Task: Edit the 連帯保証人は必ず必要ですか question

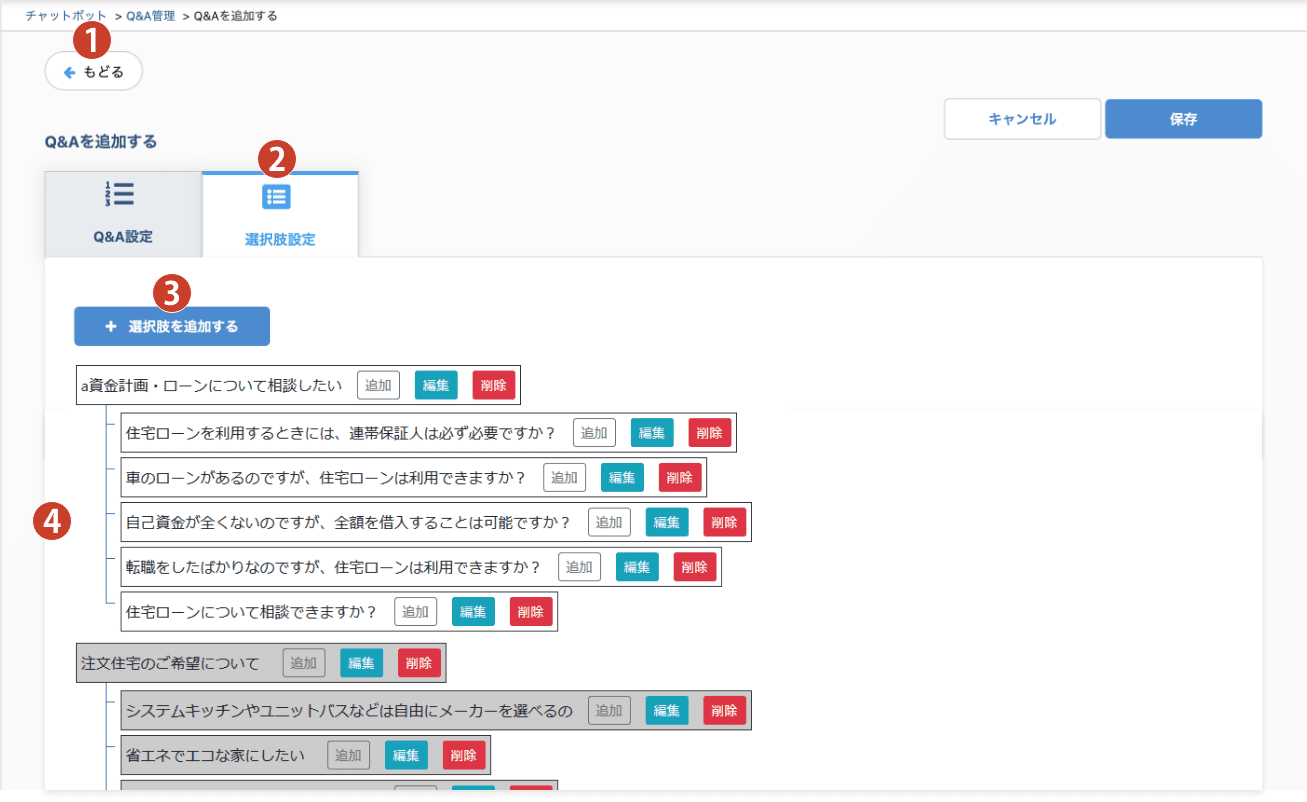Action: pyautogui.click(x=652, y=433)
